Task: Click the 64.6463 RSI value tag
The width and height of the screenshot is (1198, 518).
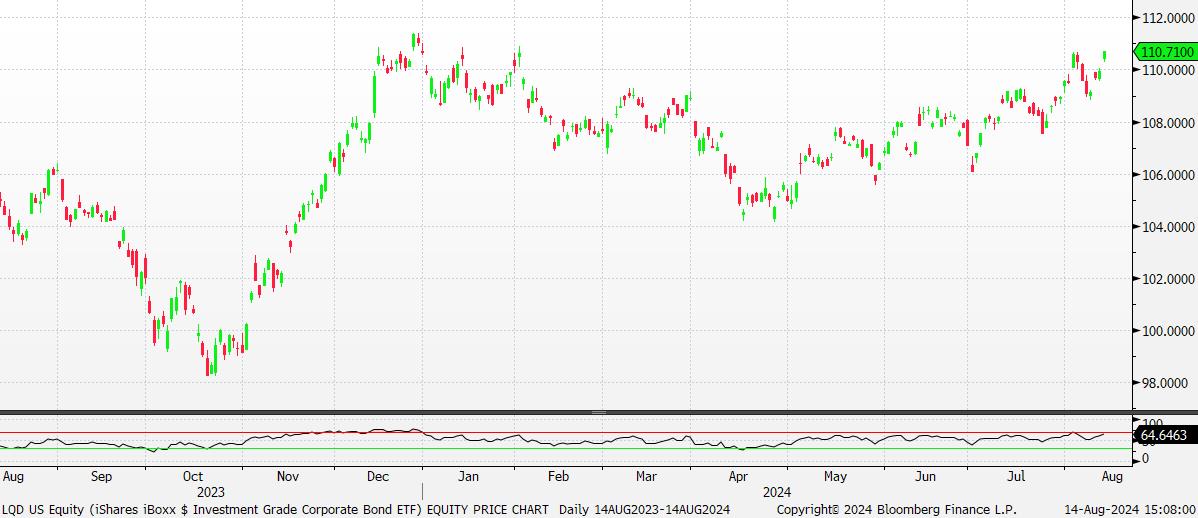Action: [x=1163, y=435]
